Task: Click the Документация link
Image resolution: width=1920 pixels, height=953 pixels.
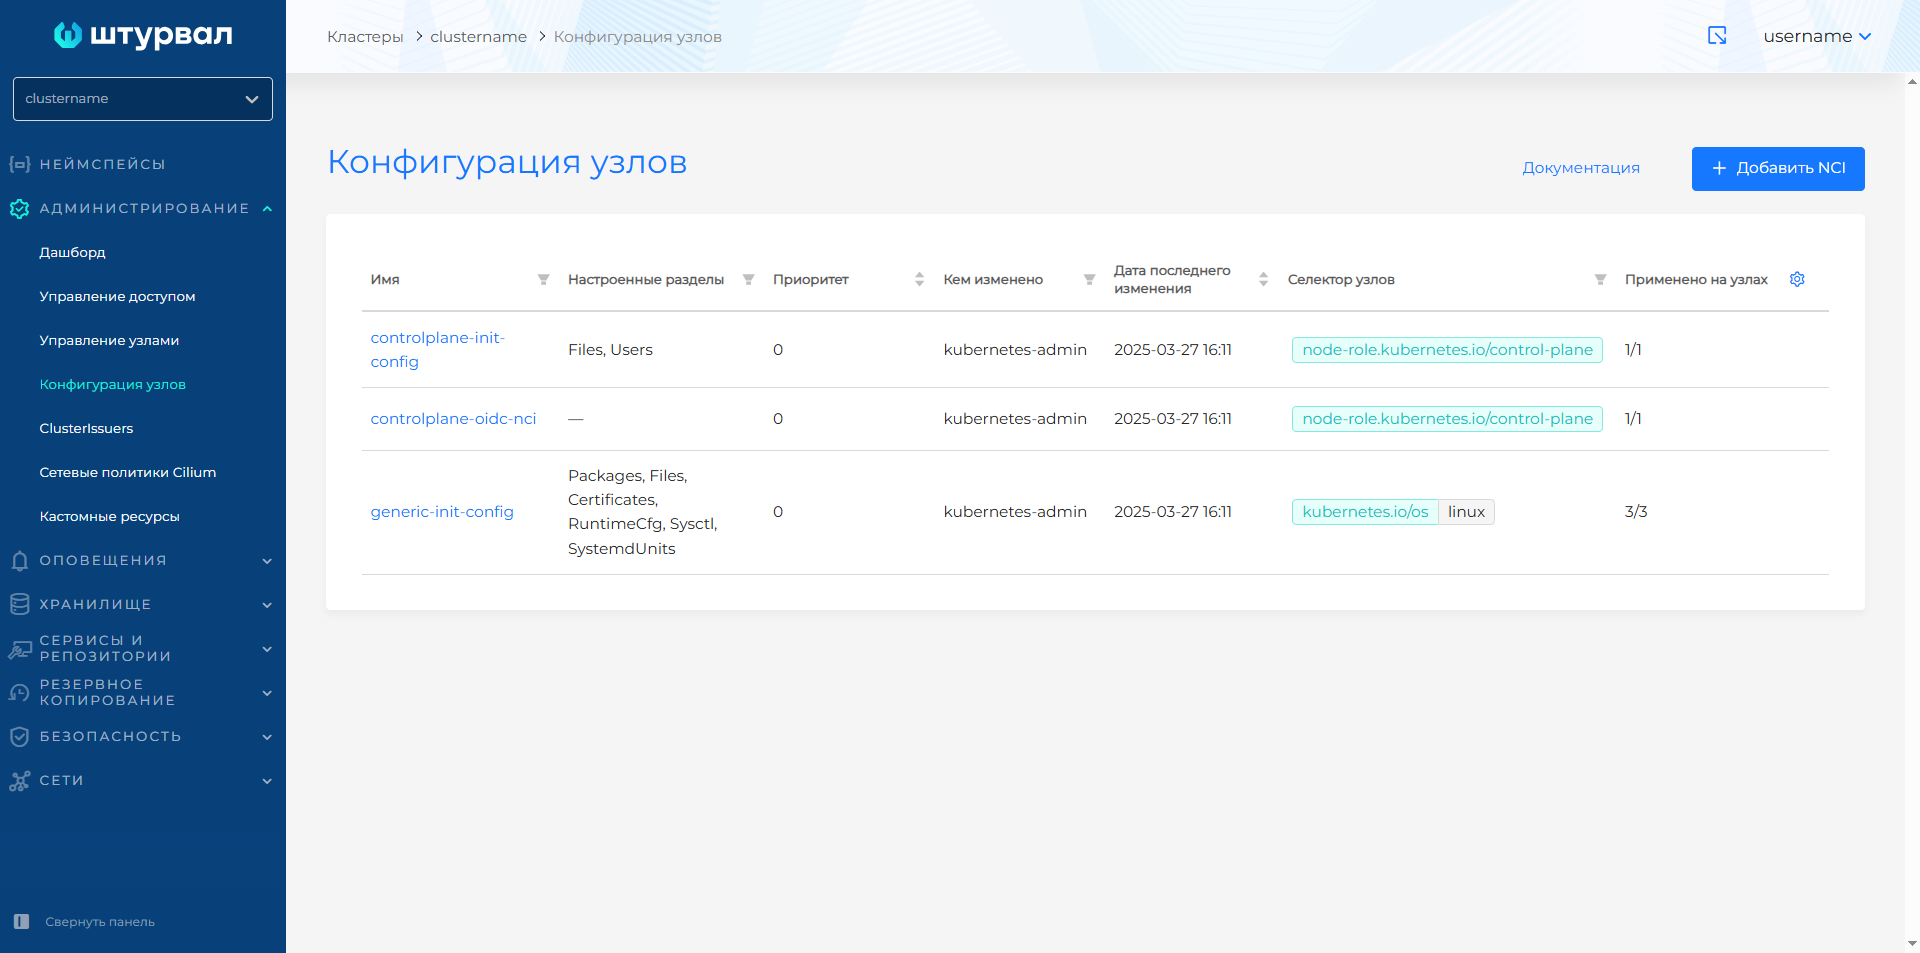Action: 1580,168
